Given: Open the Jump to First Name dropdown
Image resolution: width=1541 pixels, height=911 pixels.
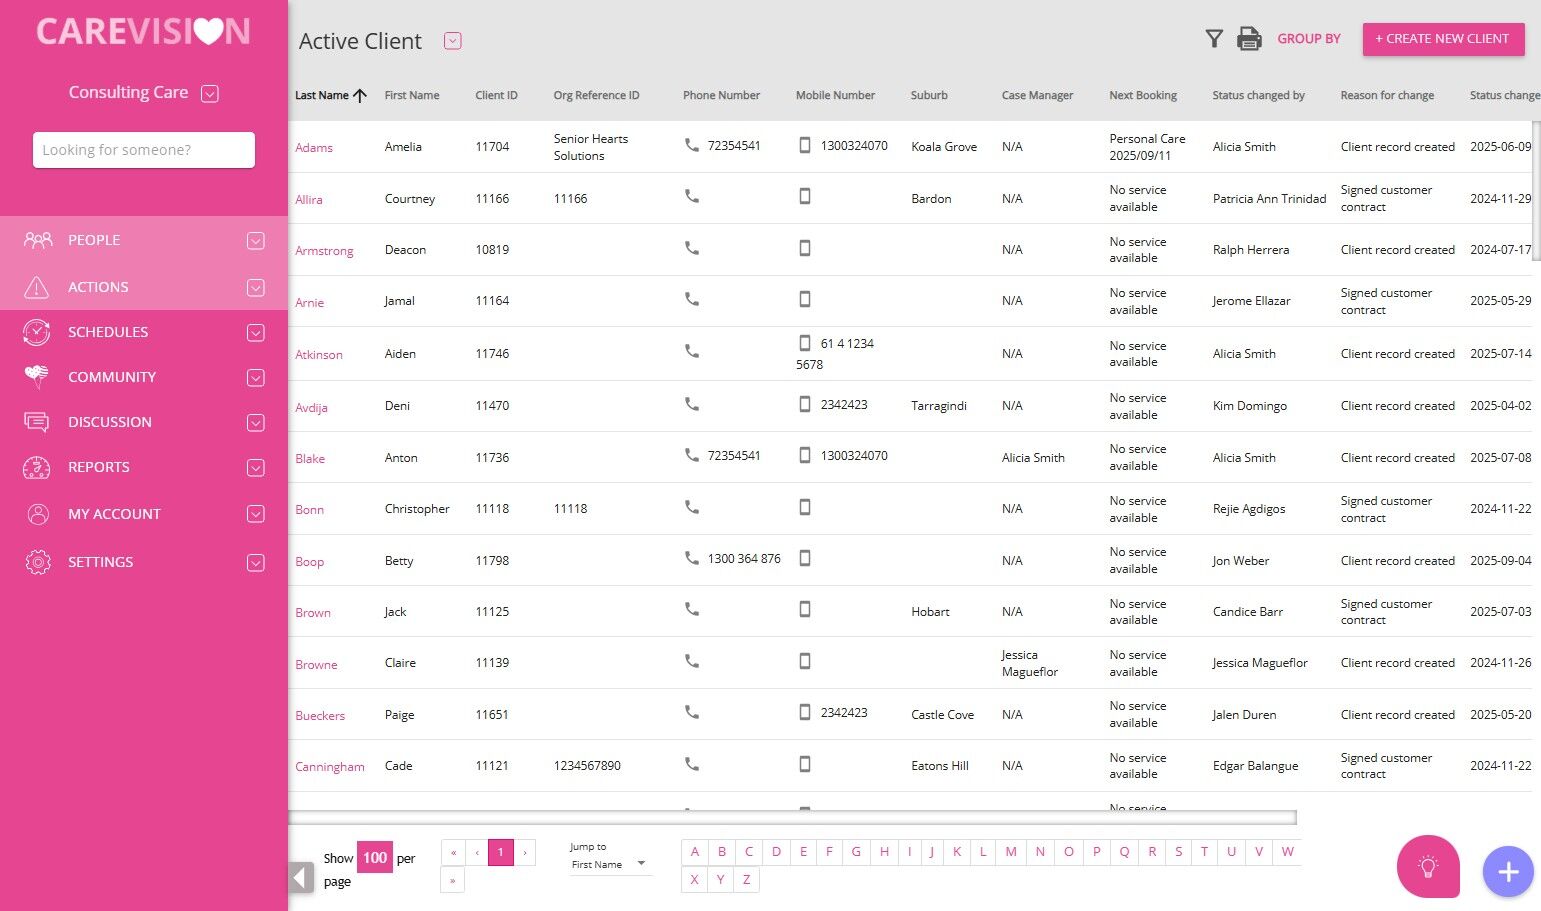Looking at the screenshot, I should tap(609, 864).
